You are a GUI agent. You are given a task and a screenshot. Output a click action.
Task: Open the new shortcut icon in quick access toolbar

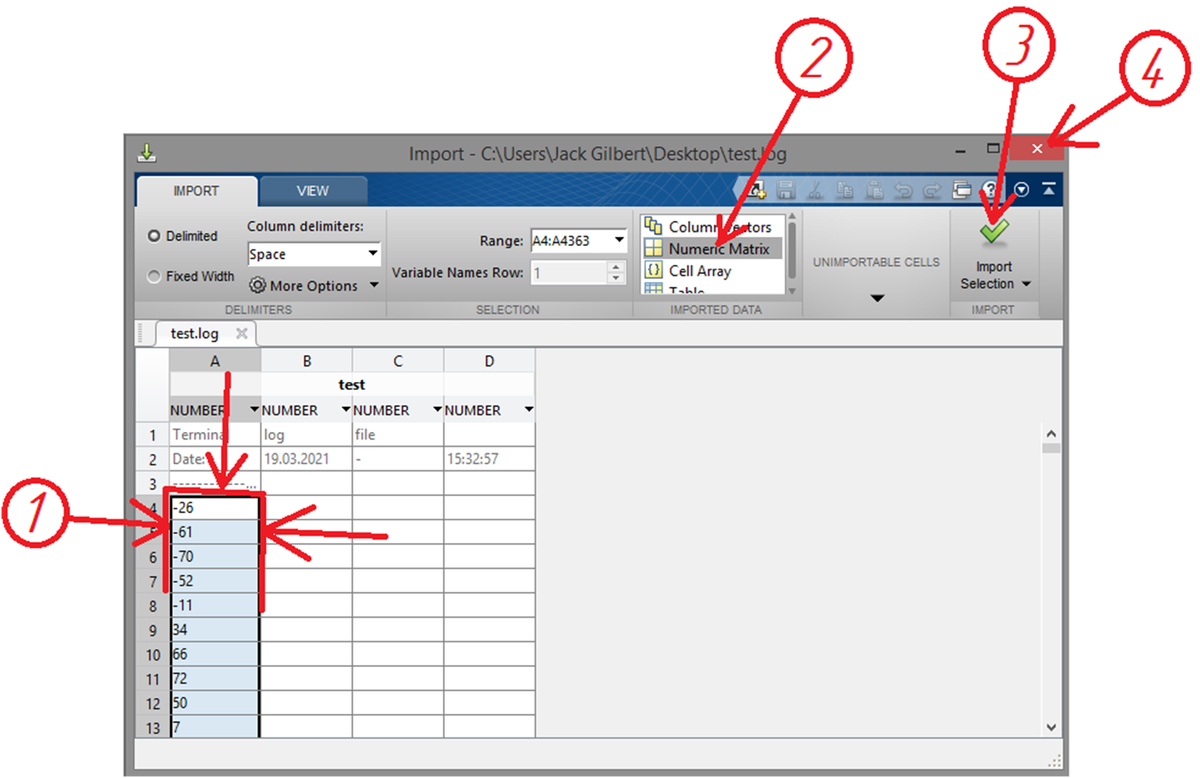pyautogui.click(x=756, y=189)
